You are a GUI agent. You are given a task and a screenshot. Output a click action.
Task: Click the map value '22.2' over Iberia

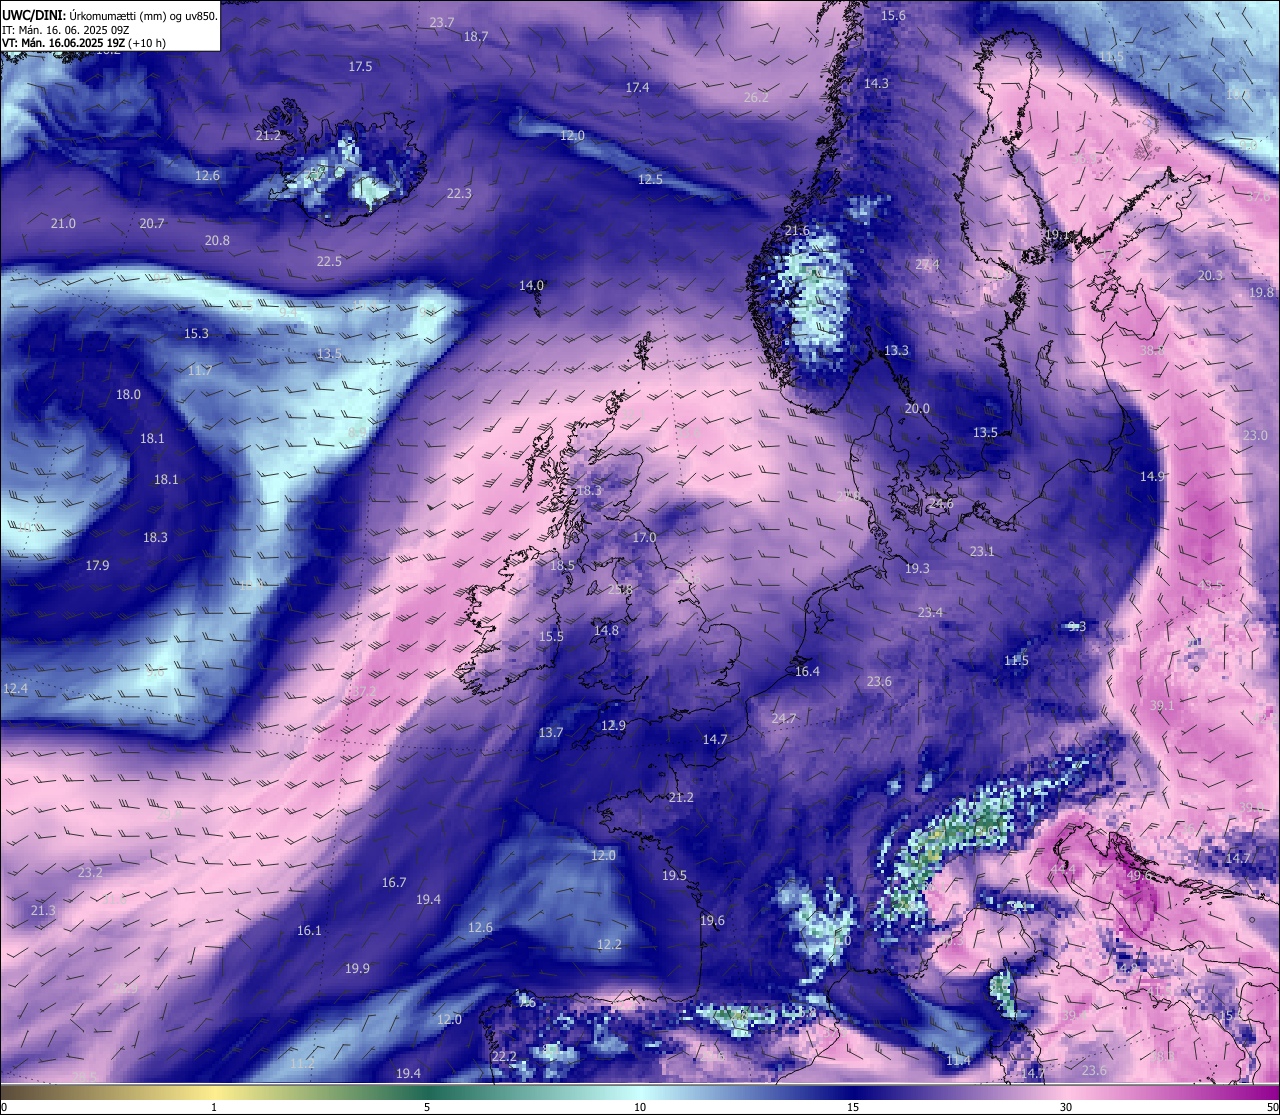504,1056
